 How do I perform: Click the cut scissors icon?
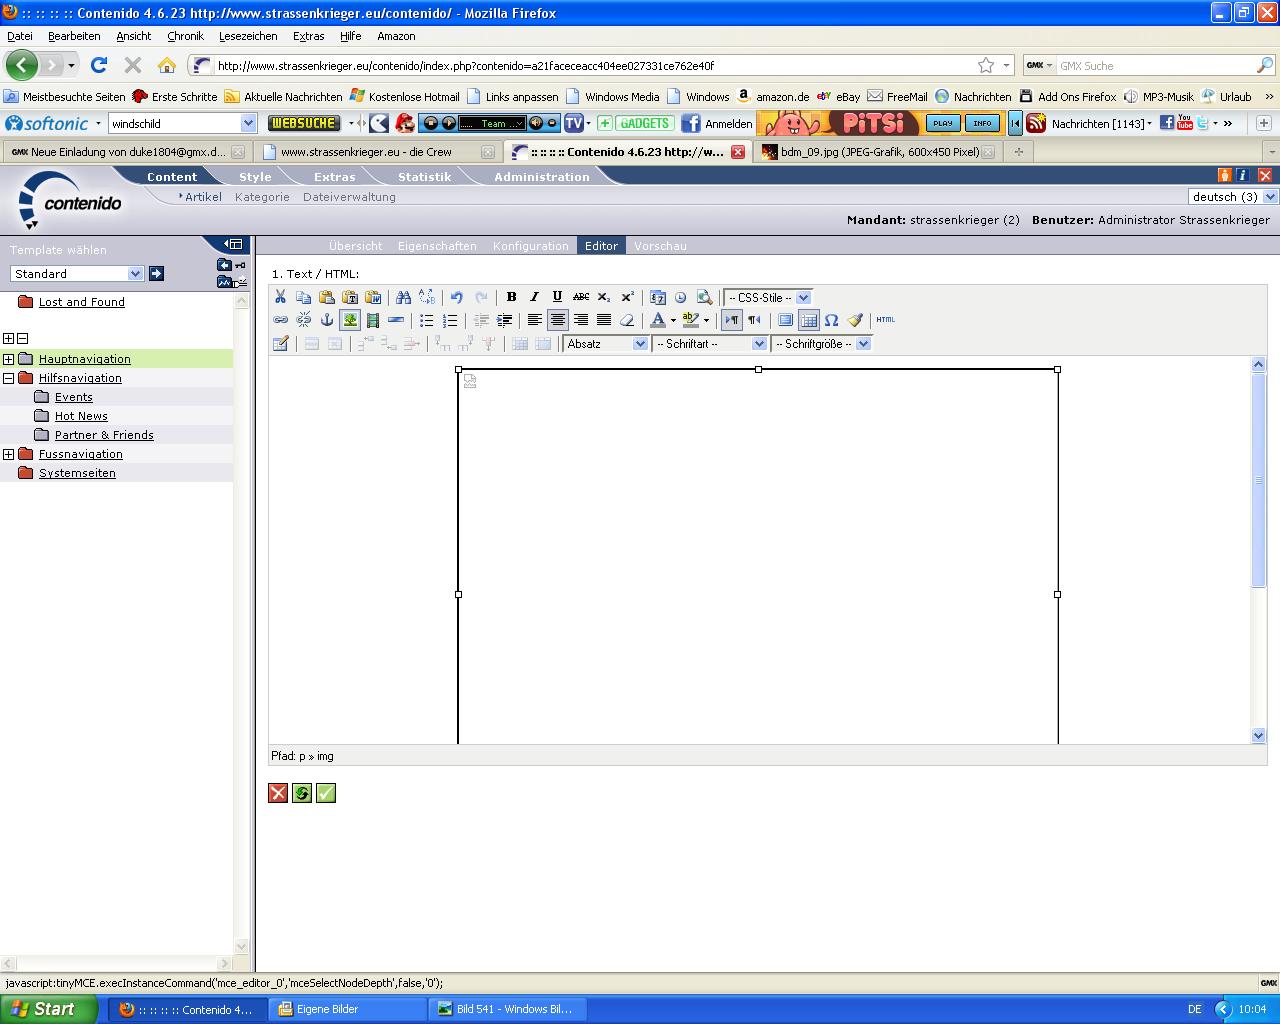tap(280, 297)
